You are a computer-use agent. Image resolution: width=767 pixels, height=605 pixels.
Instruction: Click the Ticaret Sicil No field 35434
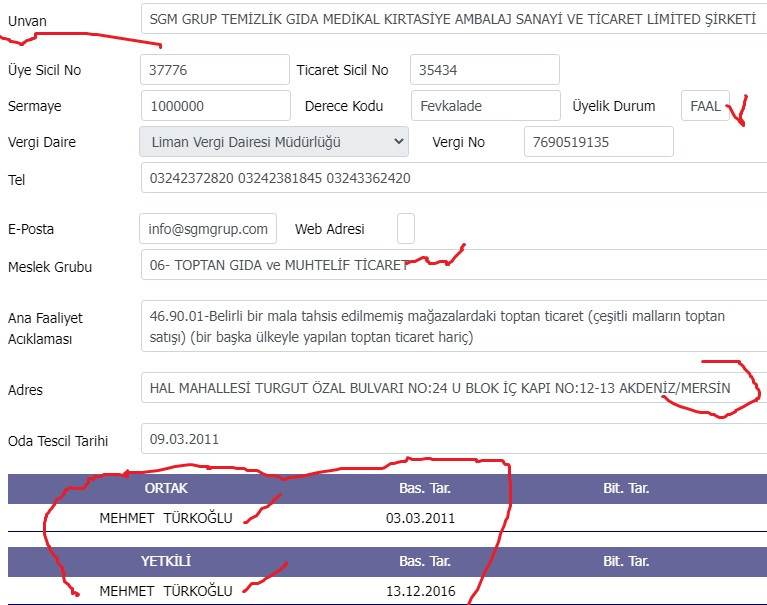485,69
